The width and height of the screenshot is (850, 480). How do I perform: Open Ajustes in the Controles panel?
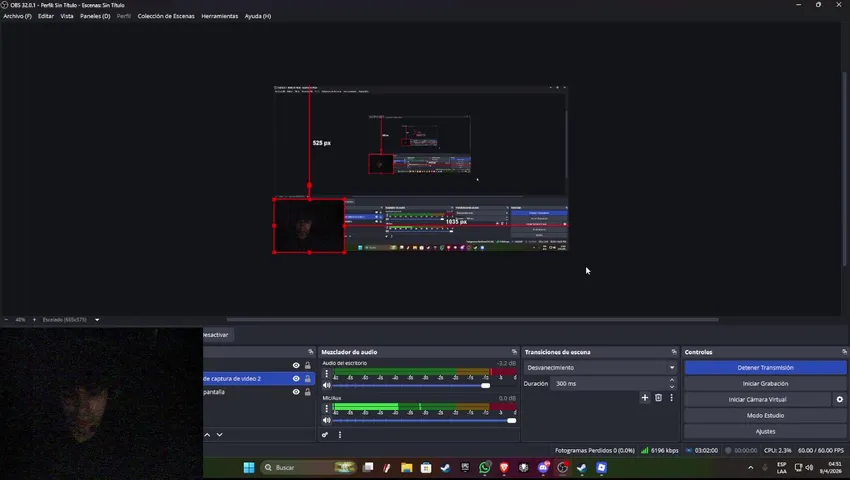pos(765,432)
